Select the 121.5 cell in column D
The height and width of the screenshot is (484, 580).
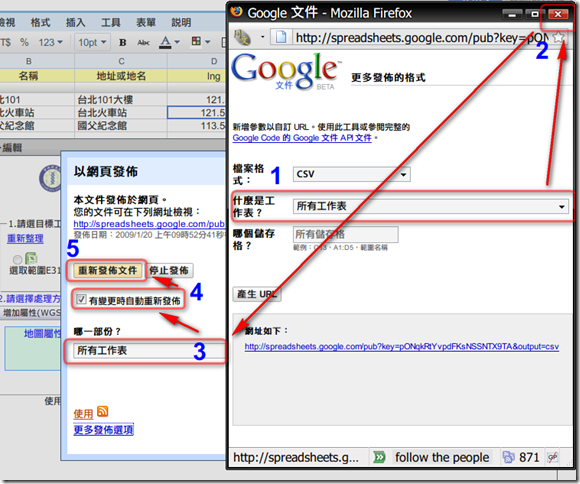click(197, 112)
